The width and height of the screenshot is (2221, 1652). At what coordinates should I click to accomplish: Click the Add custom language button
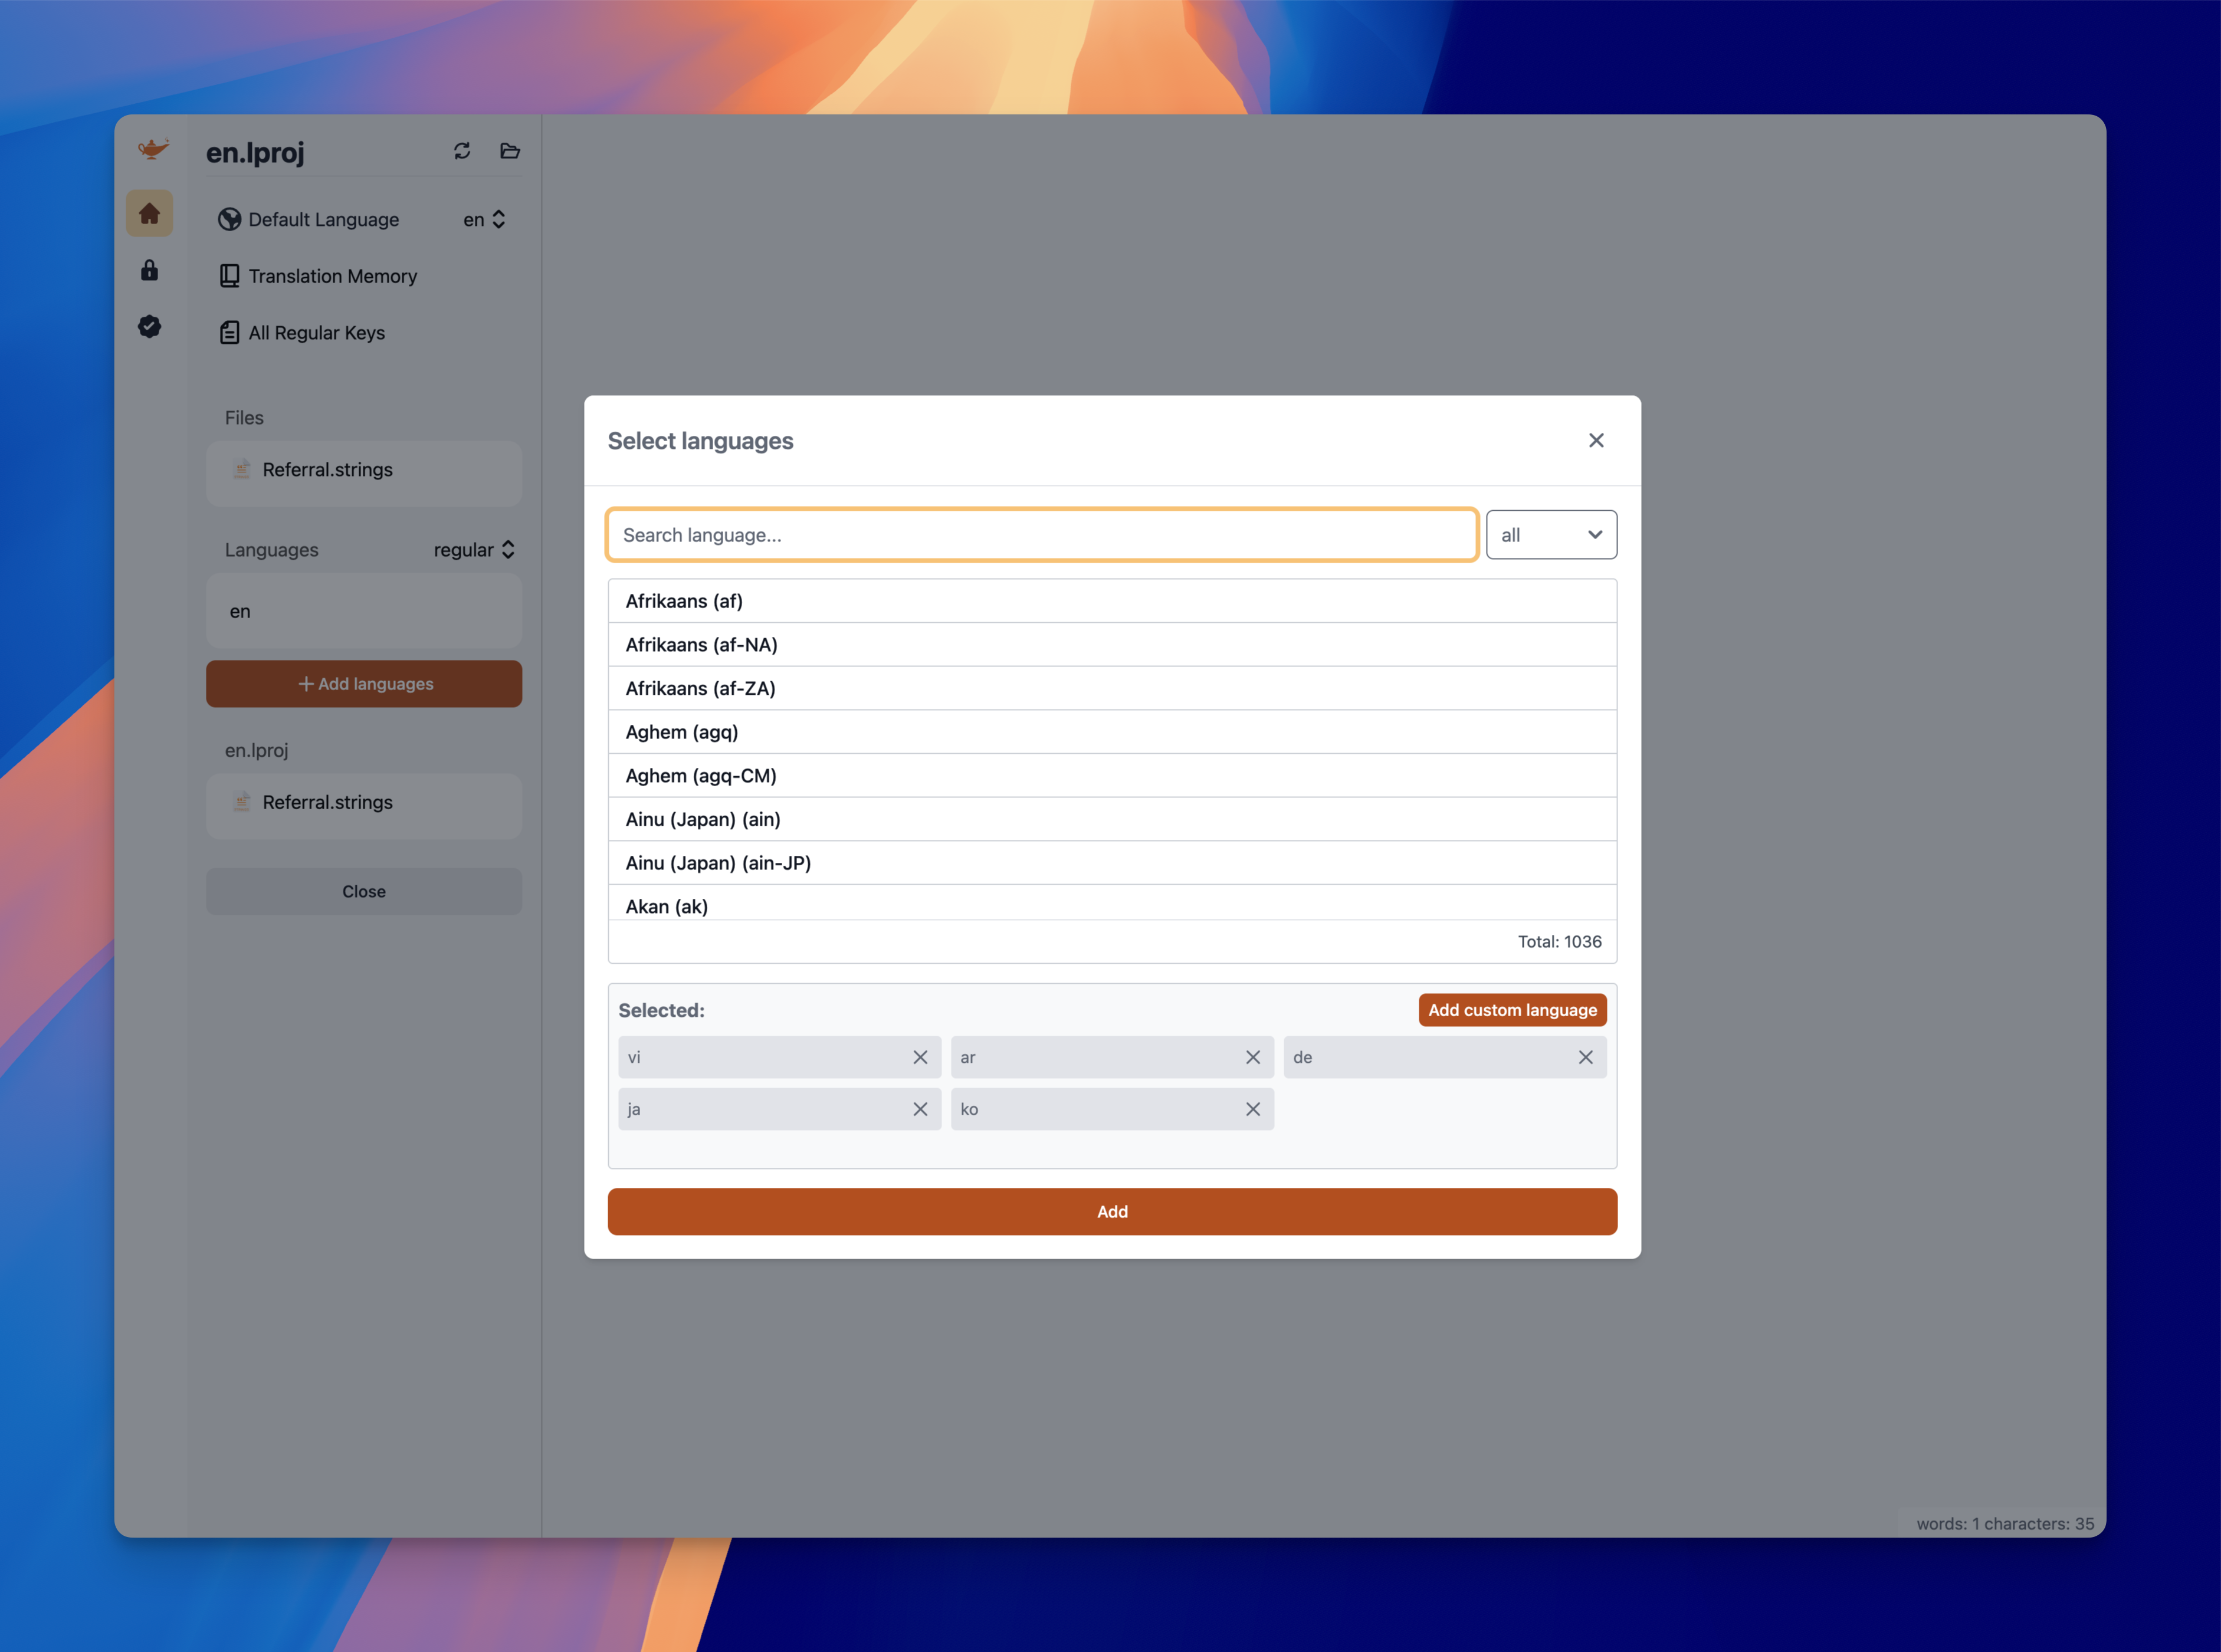1512,1010
